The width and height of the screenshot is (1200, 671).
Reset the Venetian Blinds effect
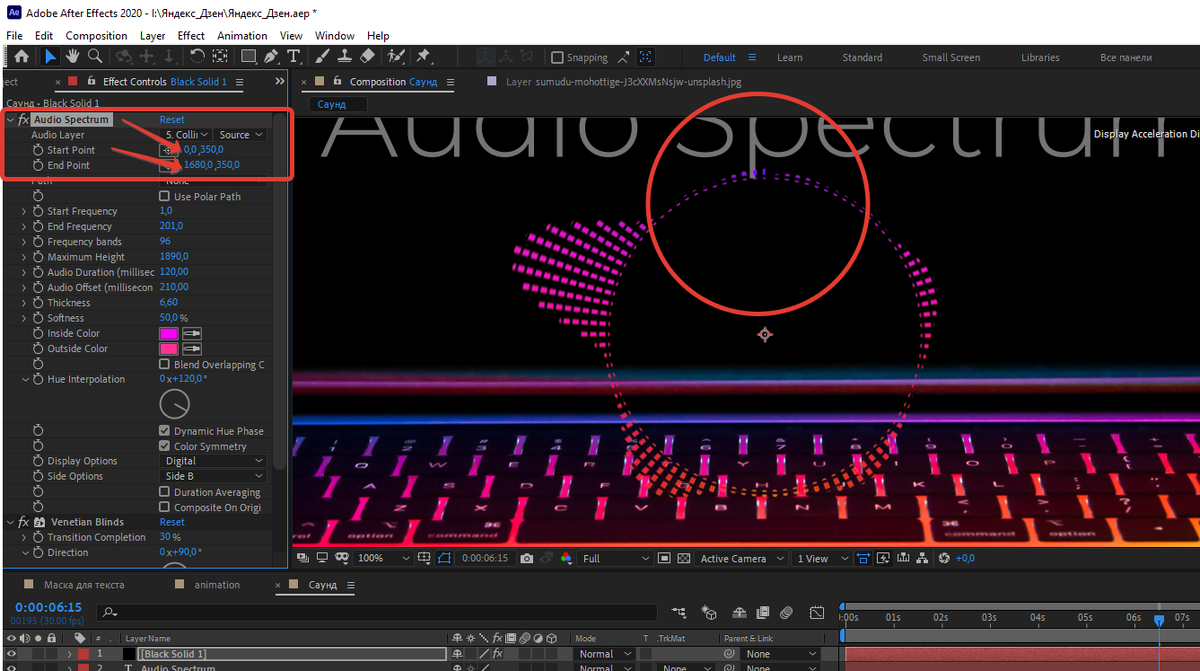pos(172,522)
